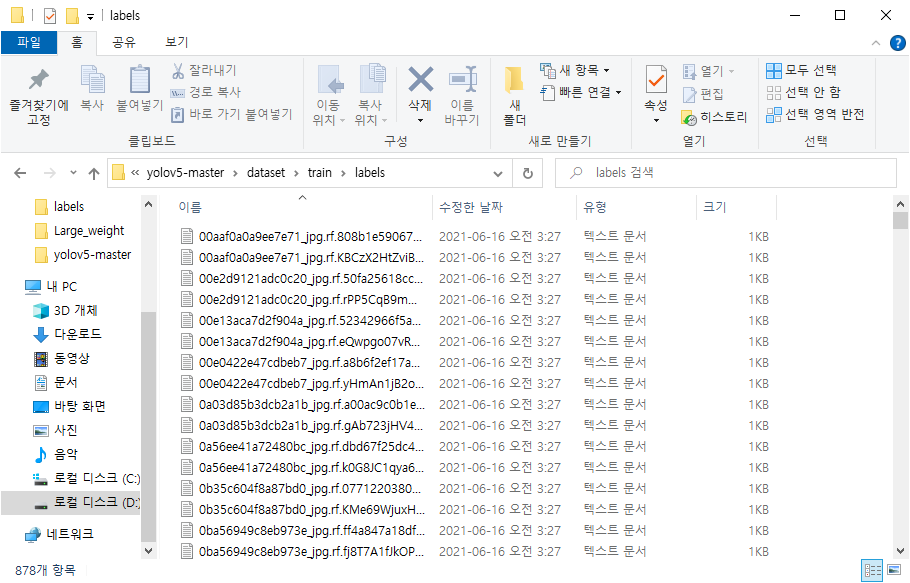Collapse the ribbon with chevron
The width and height of the screenshot is (910, 583).
[x=876, y=43]
